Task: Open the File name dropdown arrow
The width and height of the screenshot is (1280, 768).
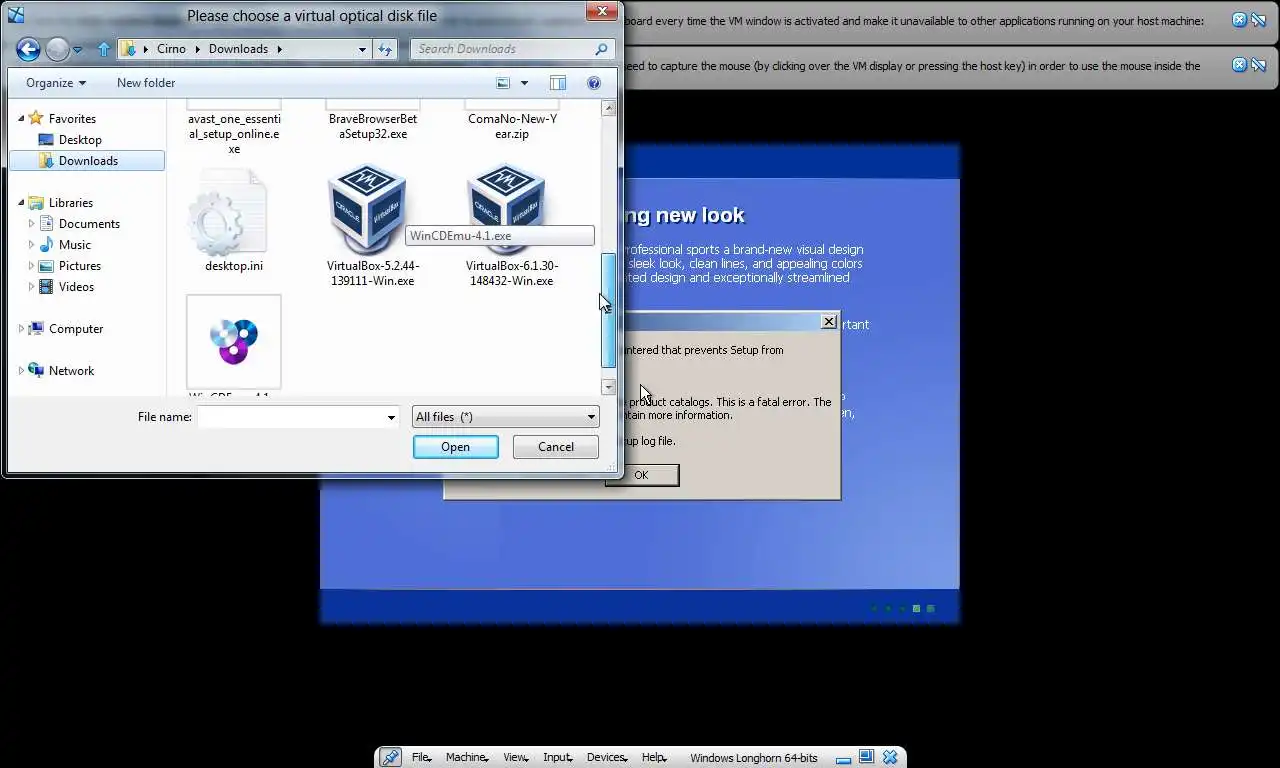Action: 391,417
